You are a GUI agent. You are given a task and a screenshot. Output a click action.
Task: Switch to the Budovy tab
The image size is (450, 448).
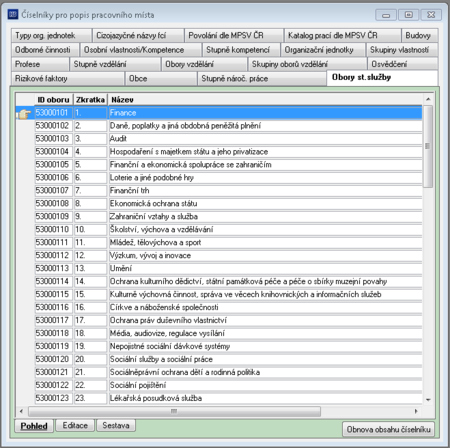[x=420, y=35]
